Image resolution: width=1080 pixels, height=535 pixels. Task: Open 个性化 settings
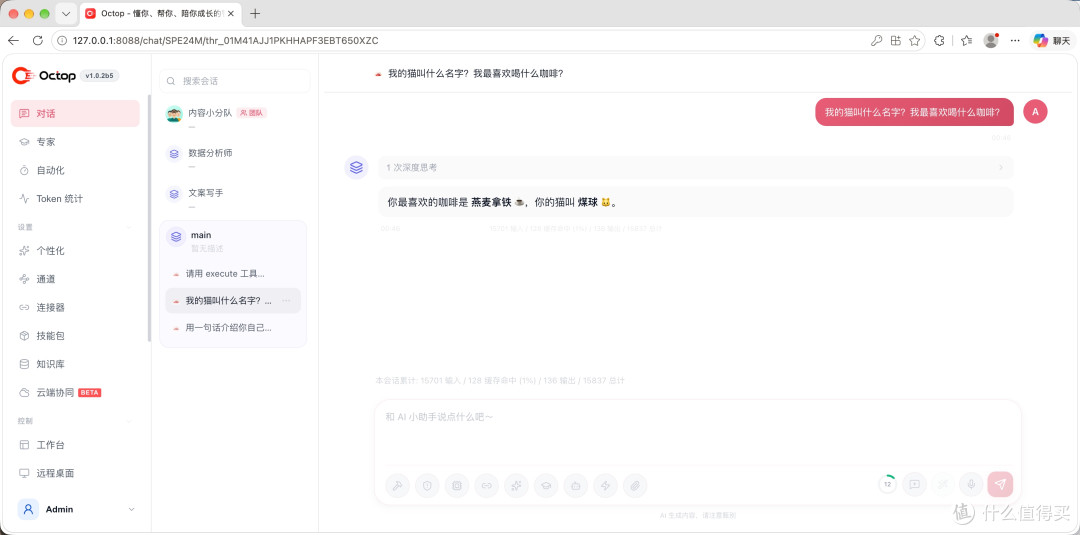point(75,251)
